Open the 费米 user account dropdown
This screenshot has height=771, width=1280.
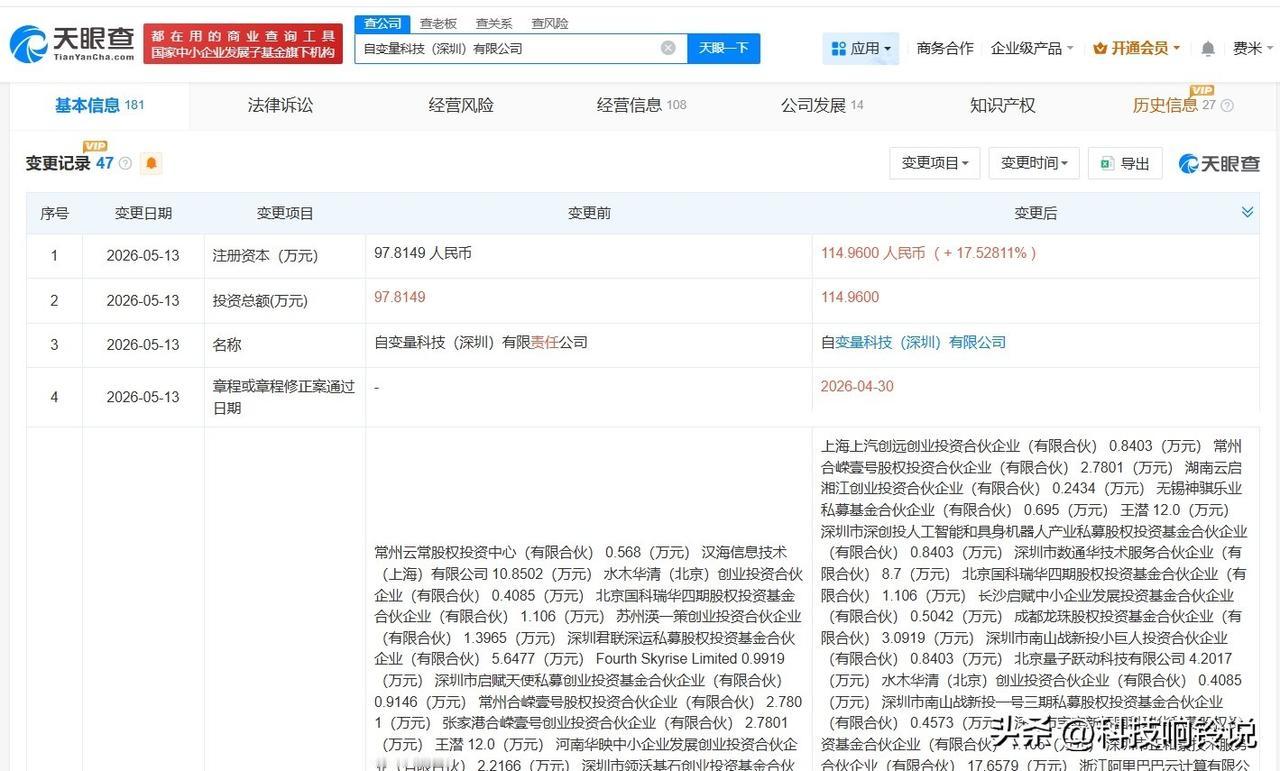(1254, 48)
